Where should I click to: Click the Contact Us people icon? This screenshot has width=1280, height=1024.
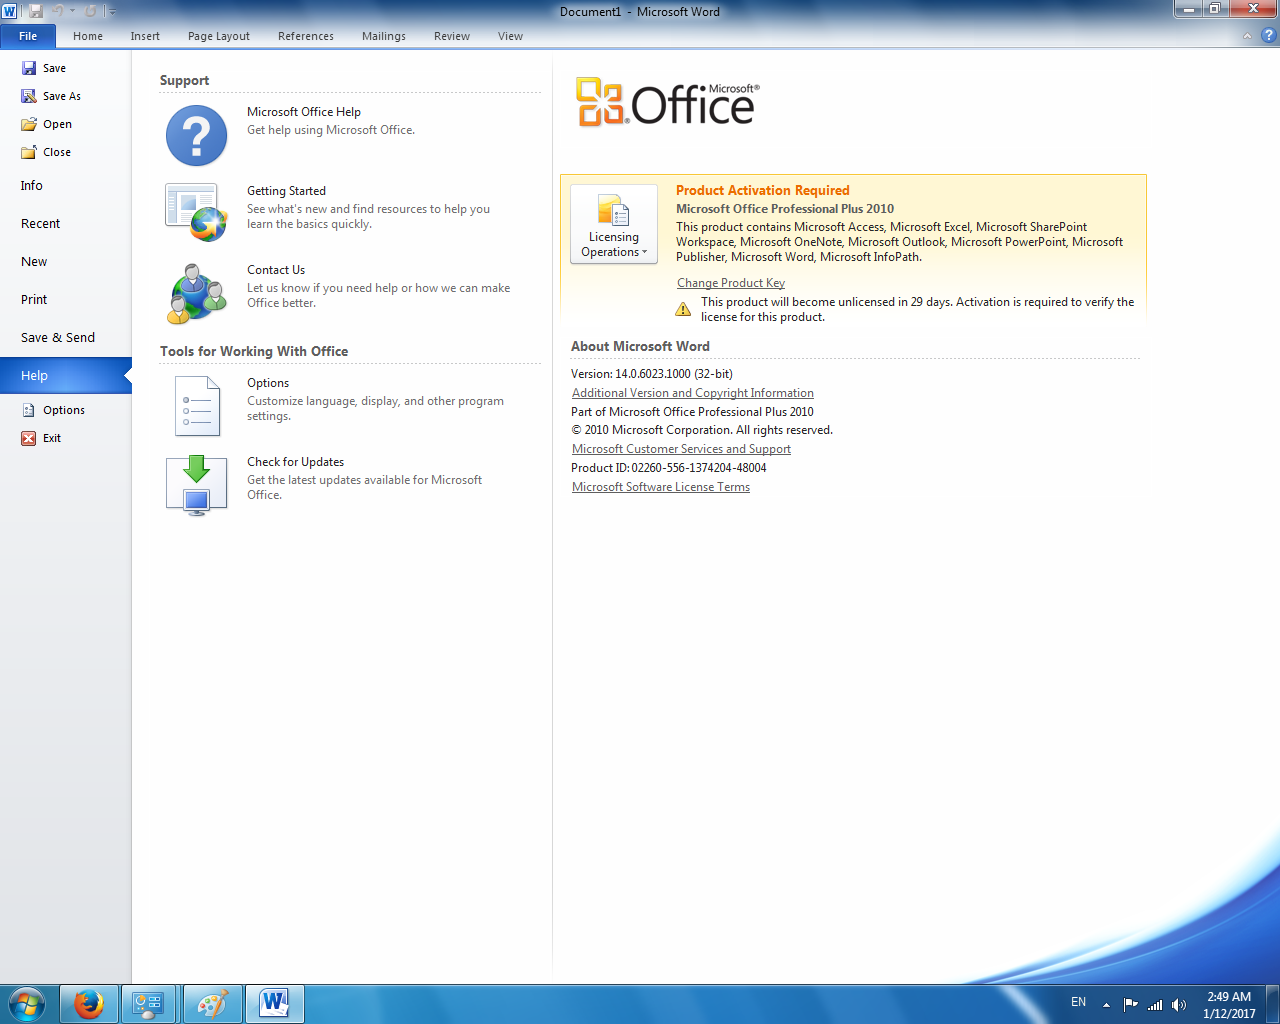pyautogui.click(x=196, y=293)
